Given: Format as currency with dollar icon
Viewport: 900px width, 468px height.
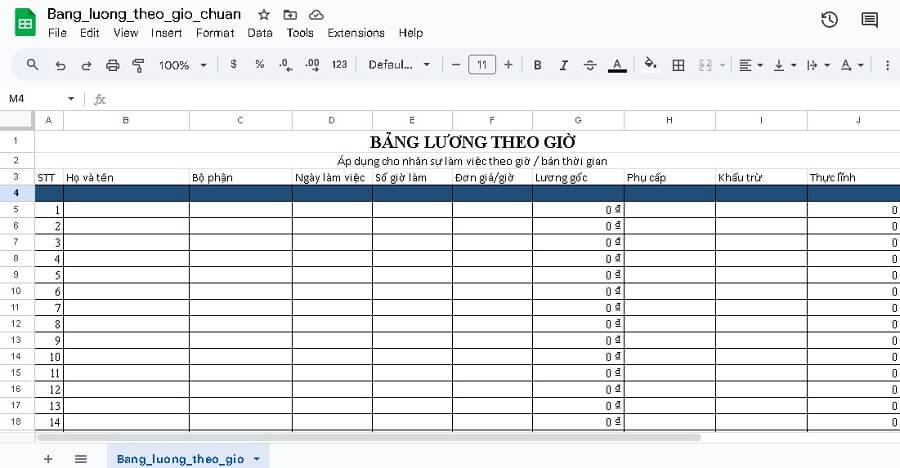Looking at the screenshot, I should (x=233, y=64).
